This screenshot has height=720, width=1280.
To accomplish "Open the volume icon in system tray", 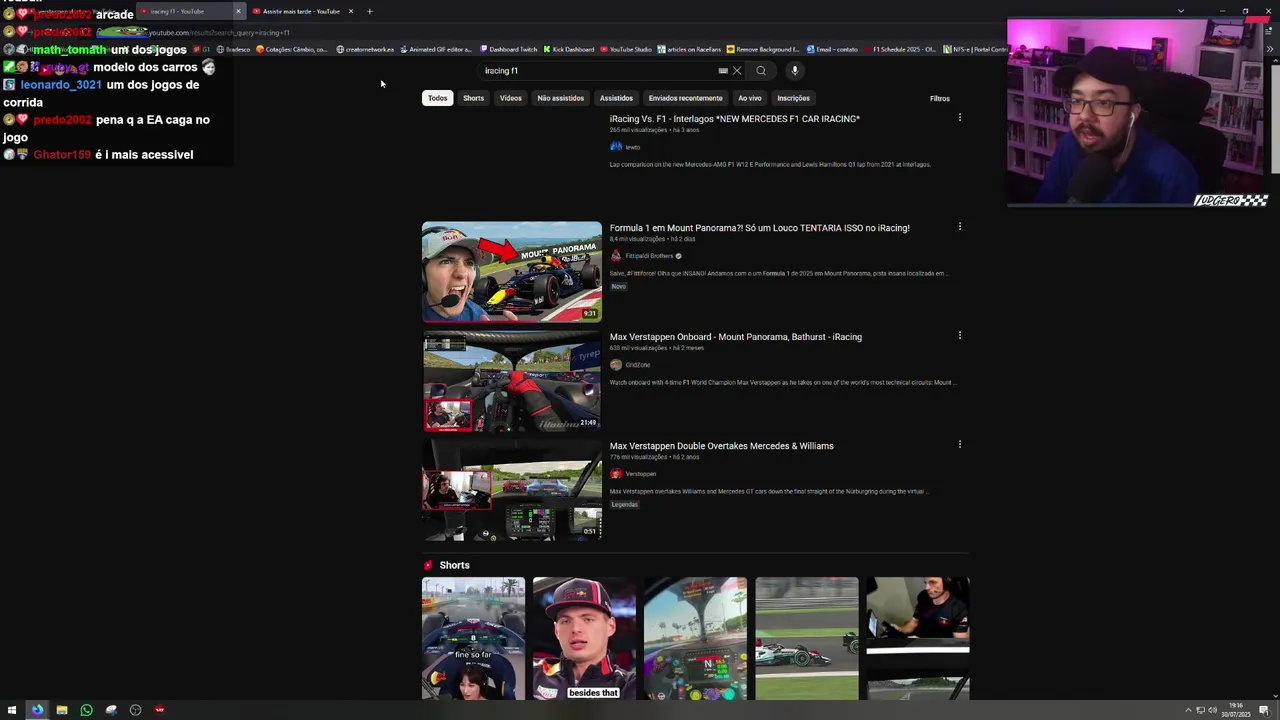I will point(1213,710).
